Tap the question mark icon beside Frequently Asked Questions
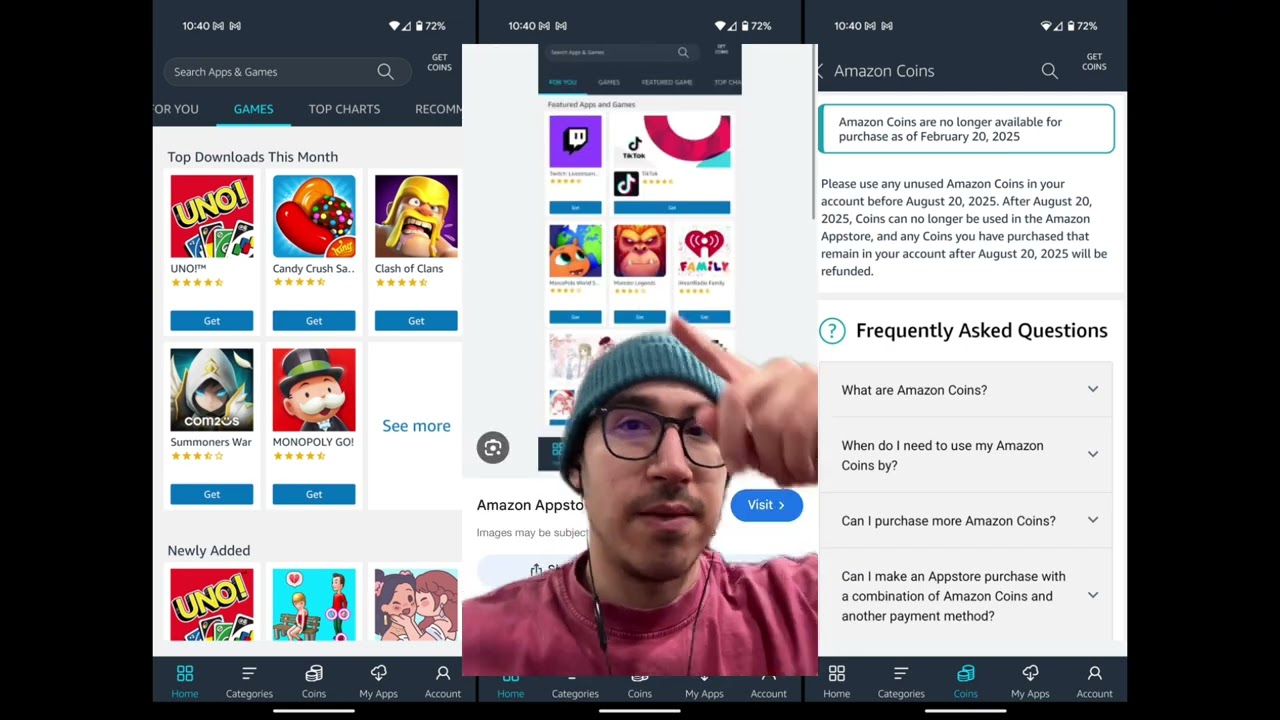Image resolution: width=1280 pixels, height=720 pixels. (832, 331)
